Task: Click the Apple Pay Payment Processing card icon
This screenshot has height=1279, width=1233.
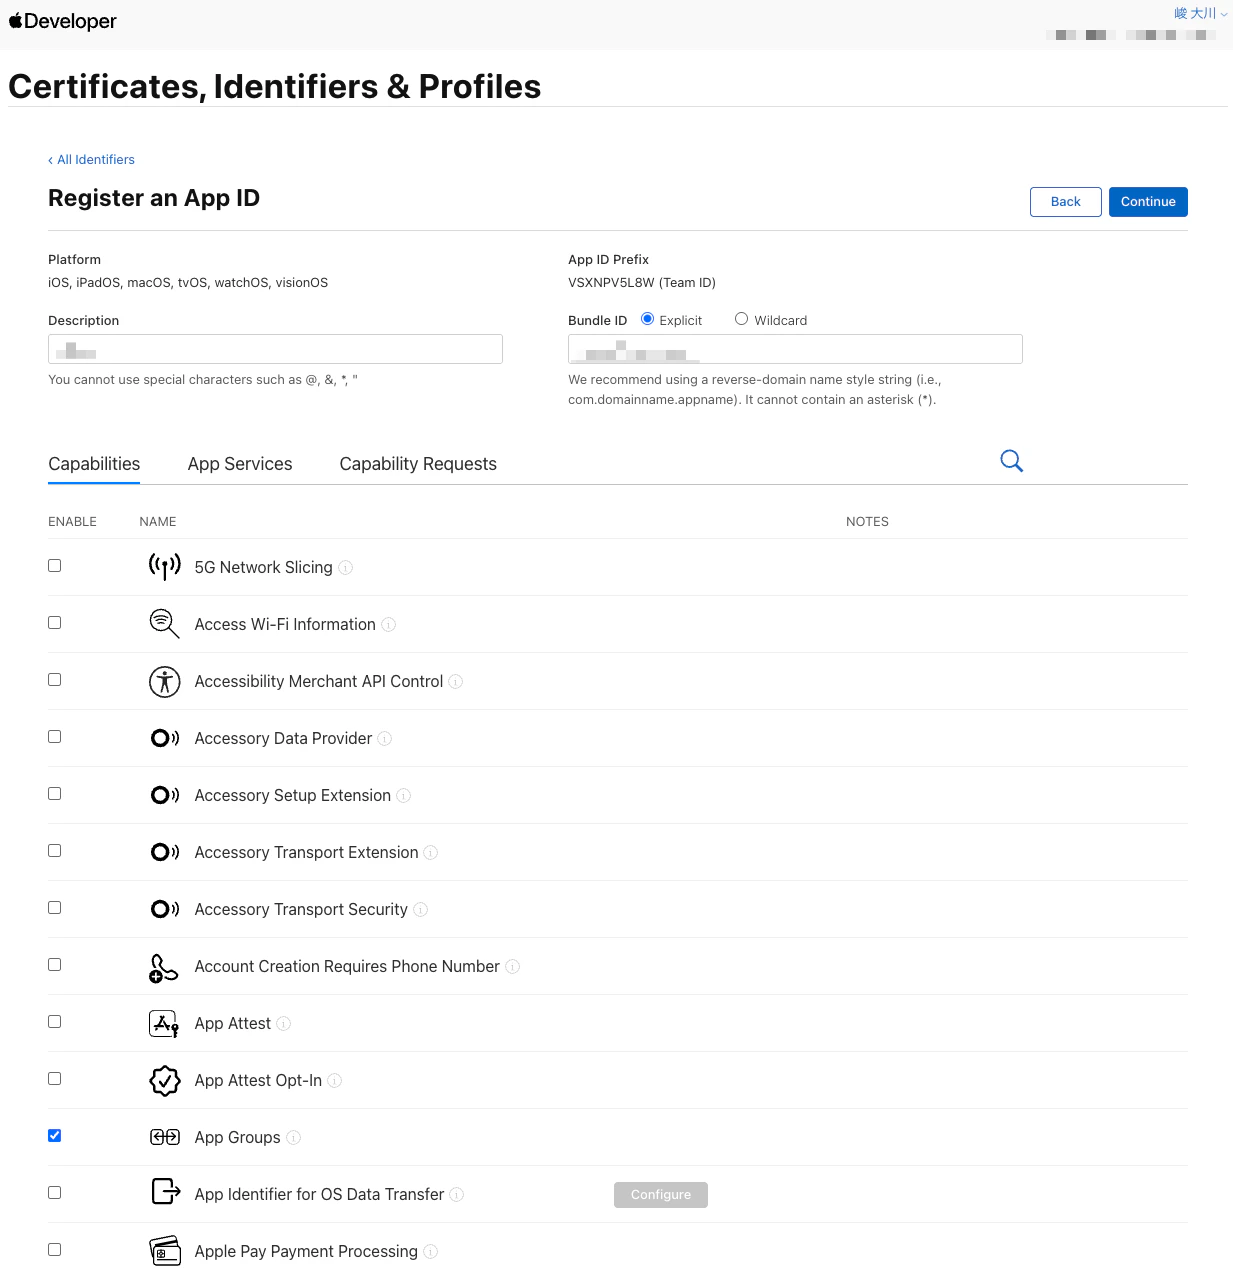Action: pos(165,1251)
